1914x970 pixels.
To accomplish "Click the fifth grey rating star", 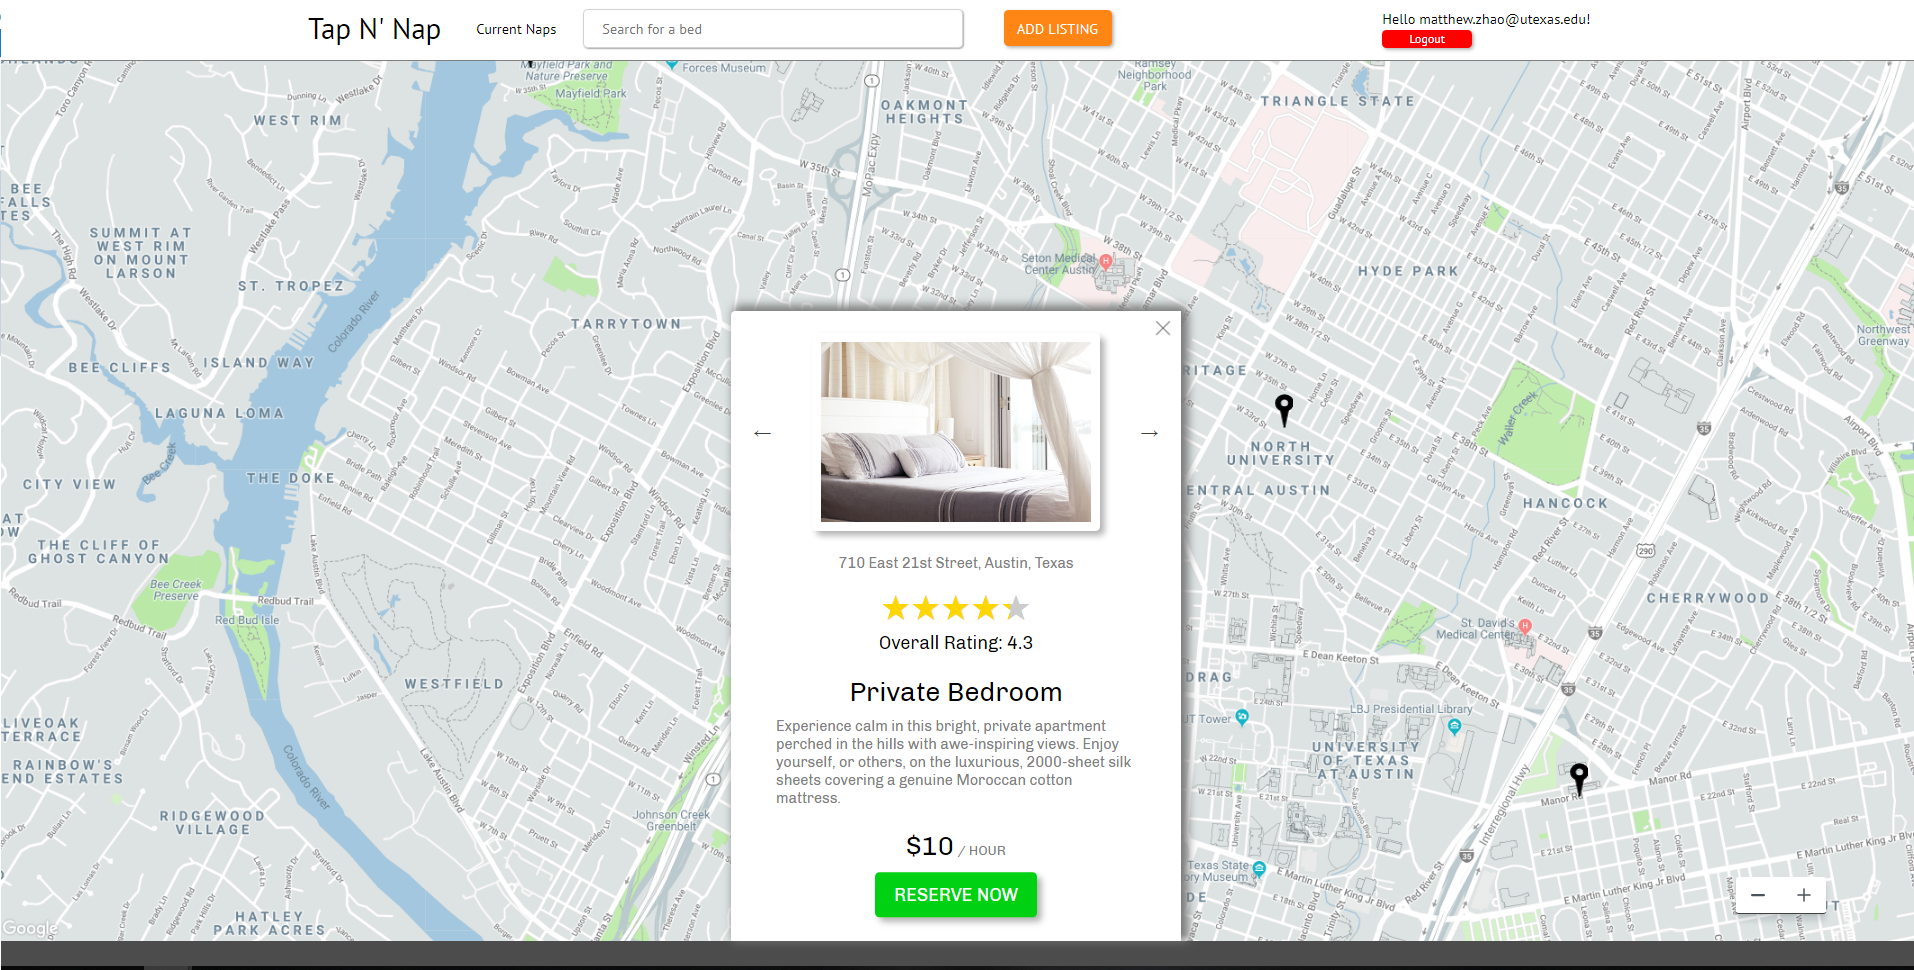I will pyautogui.click(x=1016, y=608).
